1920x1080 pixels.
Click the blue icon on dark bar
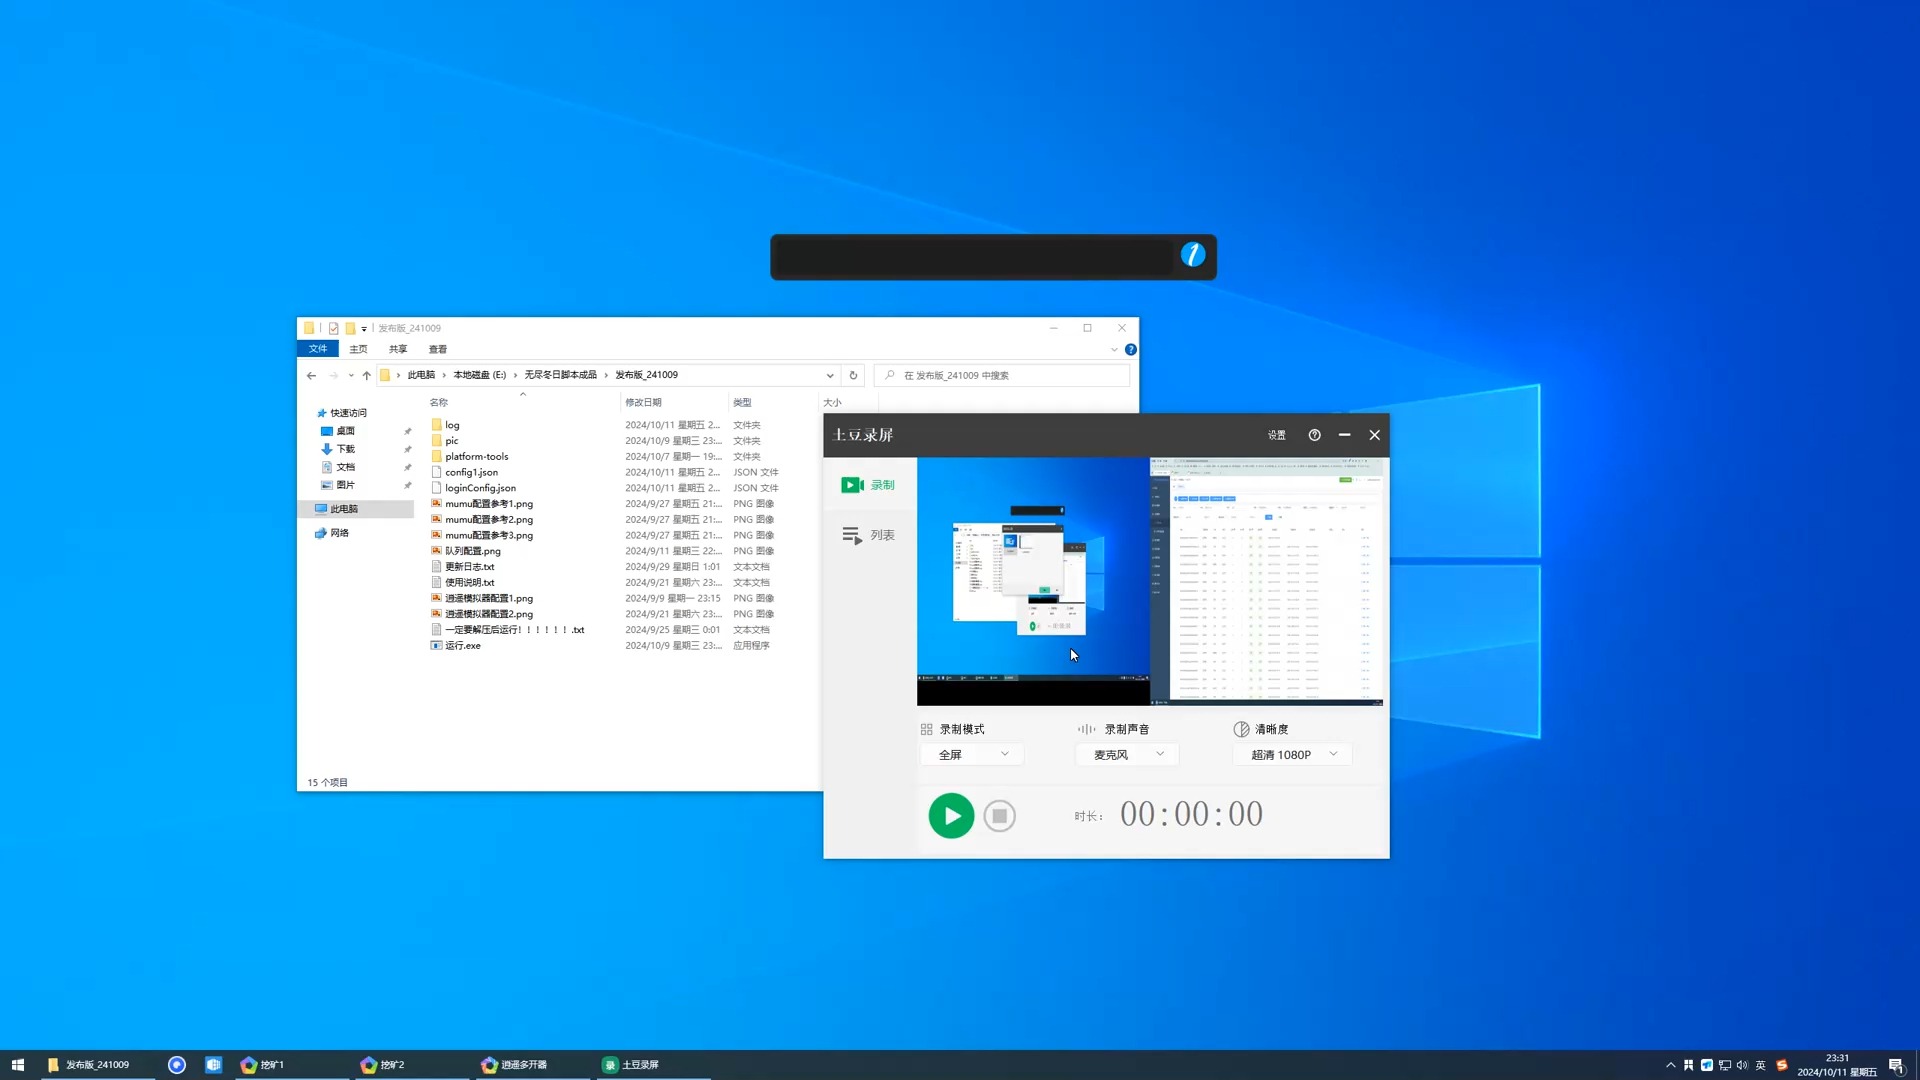1192,255
